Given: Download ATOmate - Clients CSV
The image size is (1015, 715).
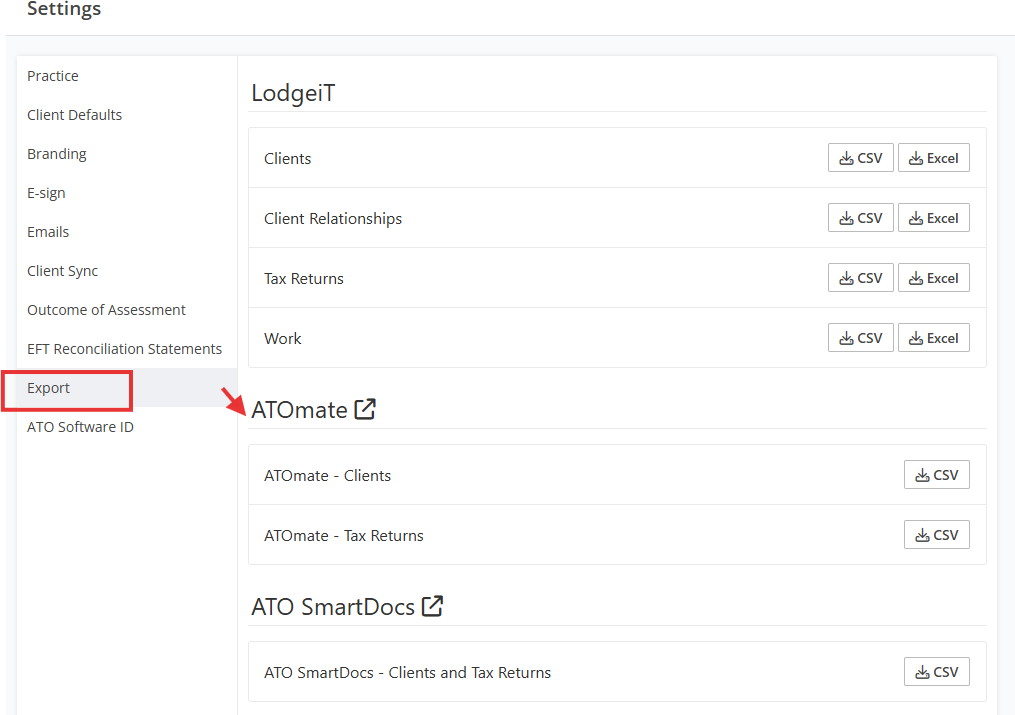Looking at the screenshot, I should pos(937,475).
